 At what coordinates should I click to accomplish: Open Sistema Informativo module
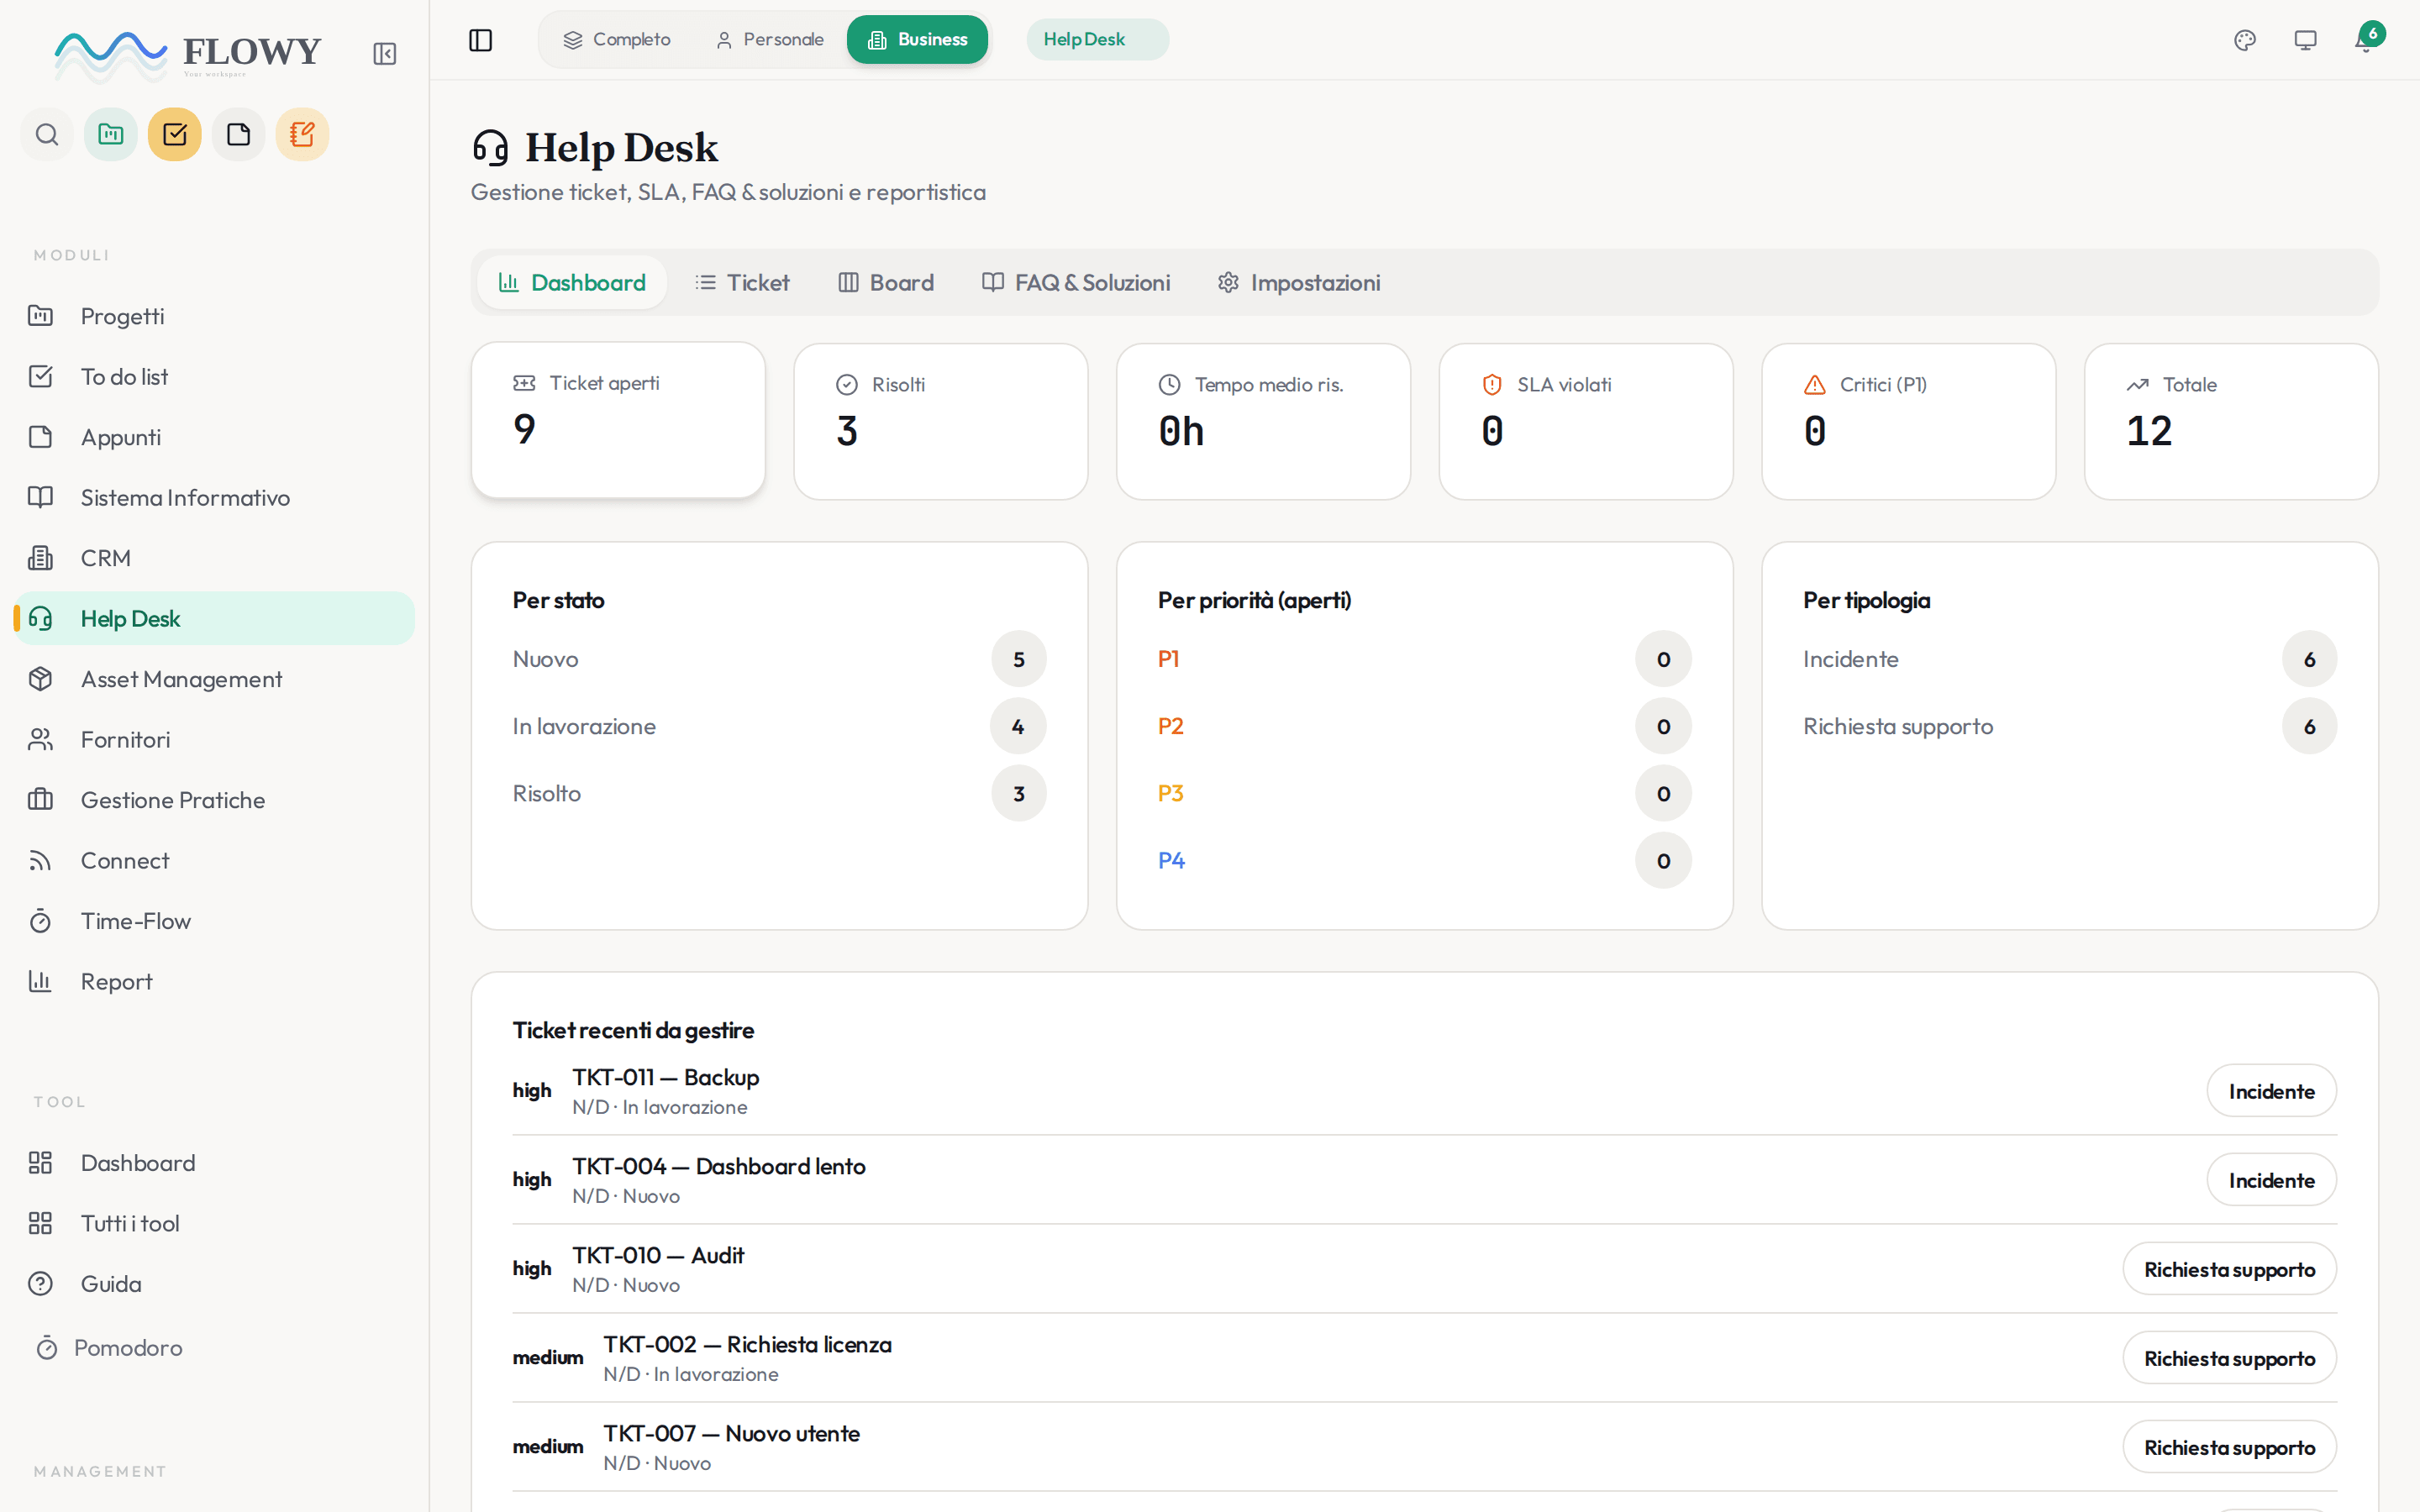click(214, 498)
